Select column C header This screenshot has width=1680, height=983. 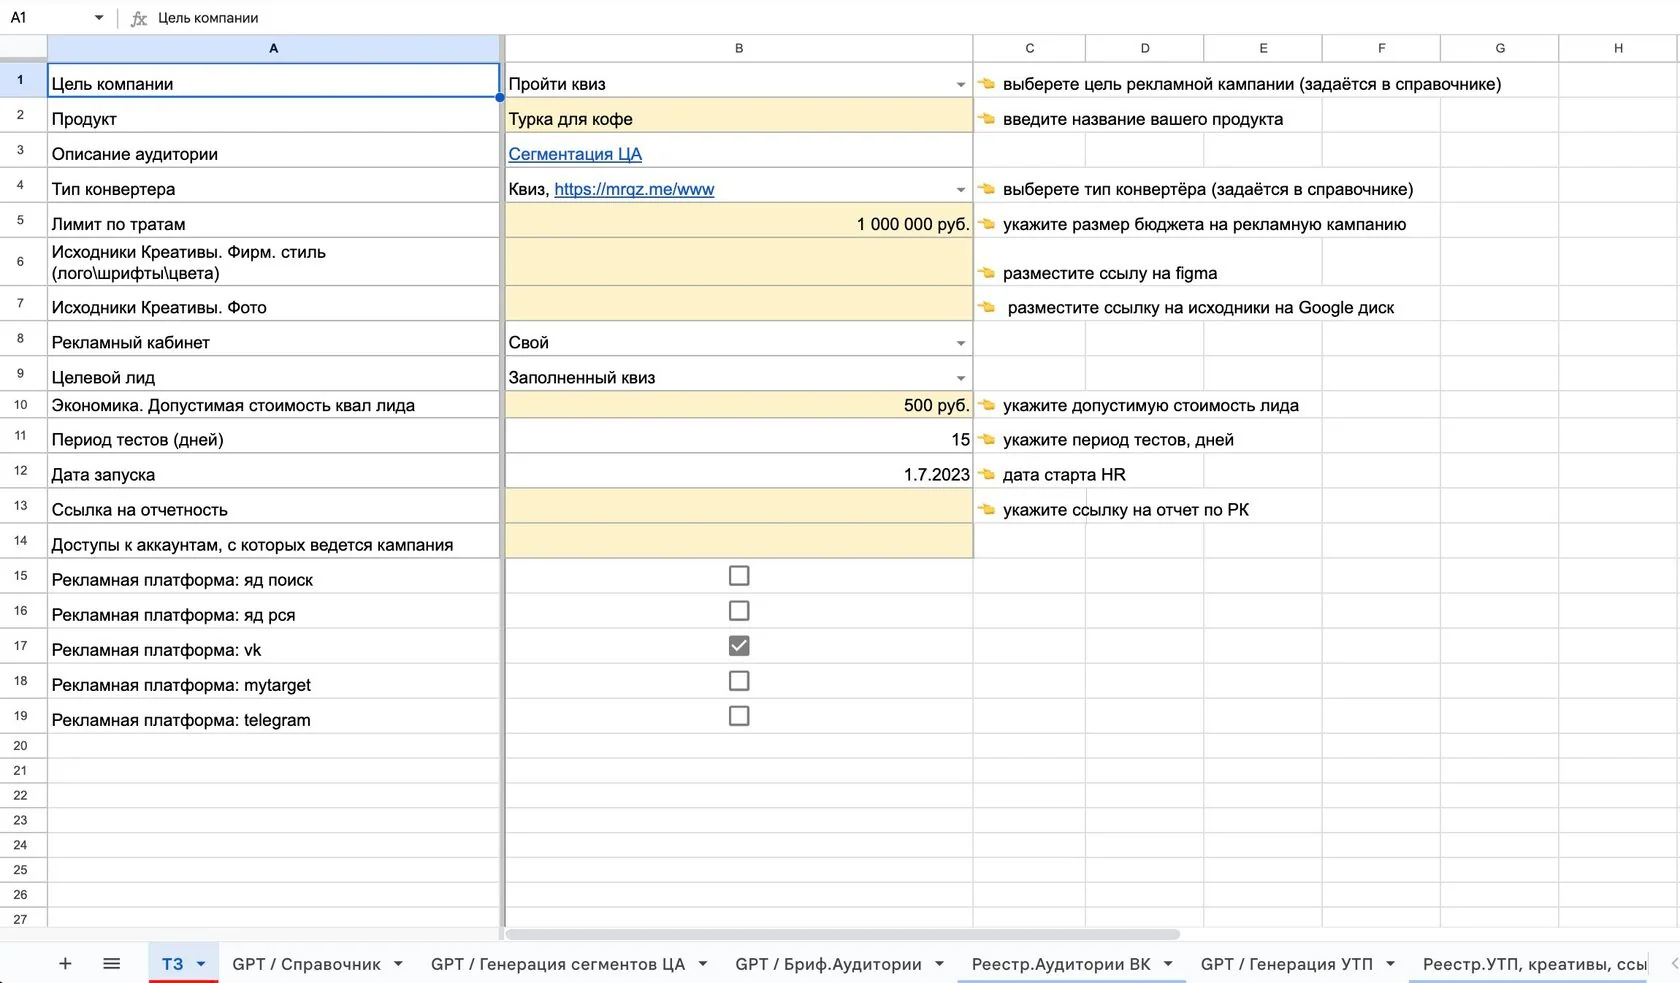tap(1029, 48)
